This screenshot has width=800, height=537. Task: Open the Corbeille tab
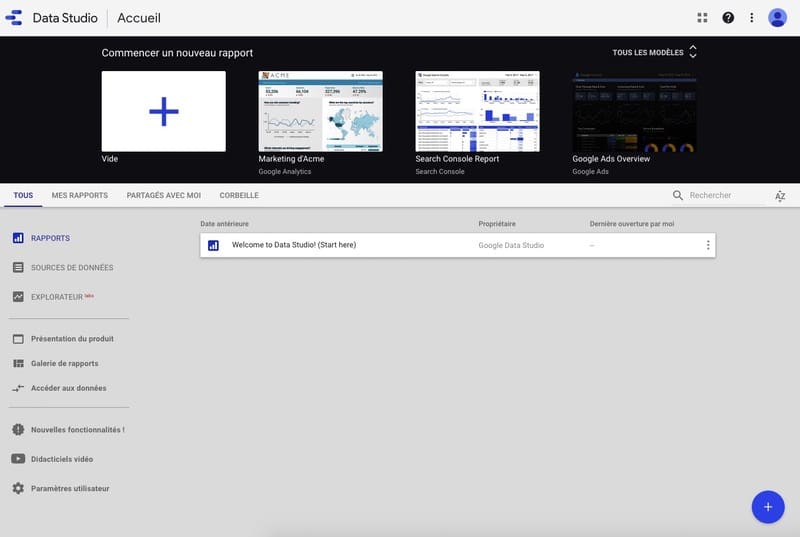click(x=239, y=196)
